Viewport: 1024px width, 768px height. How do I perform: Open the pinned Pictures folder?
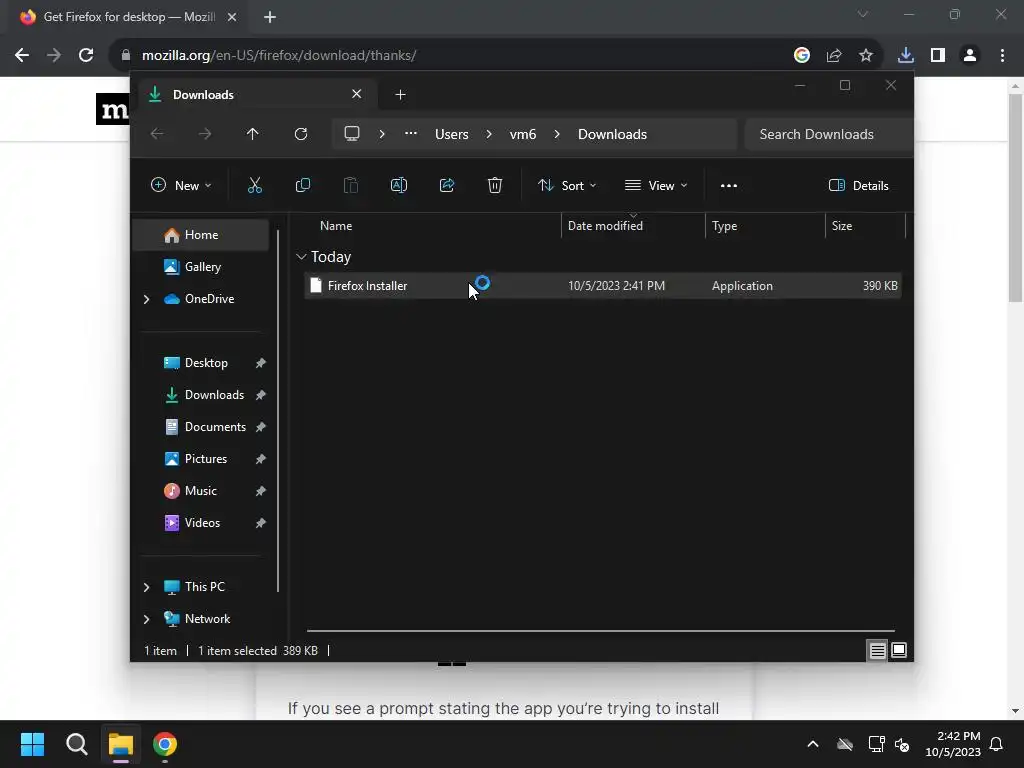click(x=200, y=458)
